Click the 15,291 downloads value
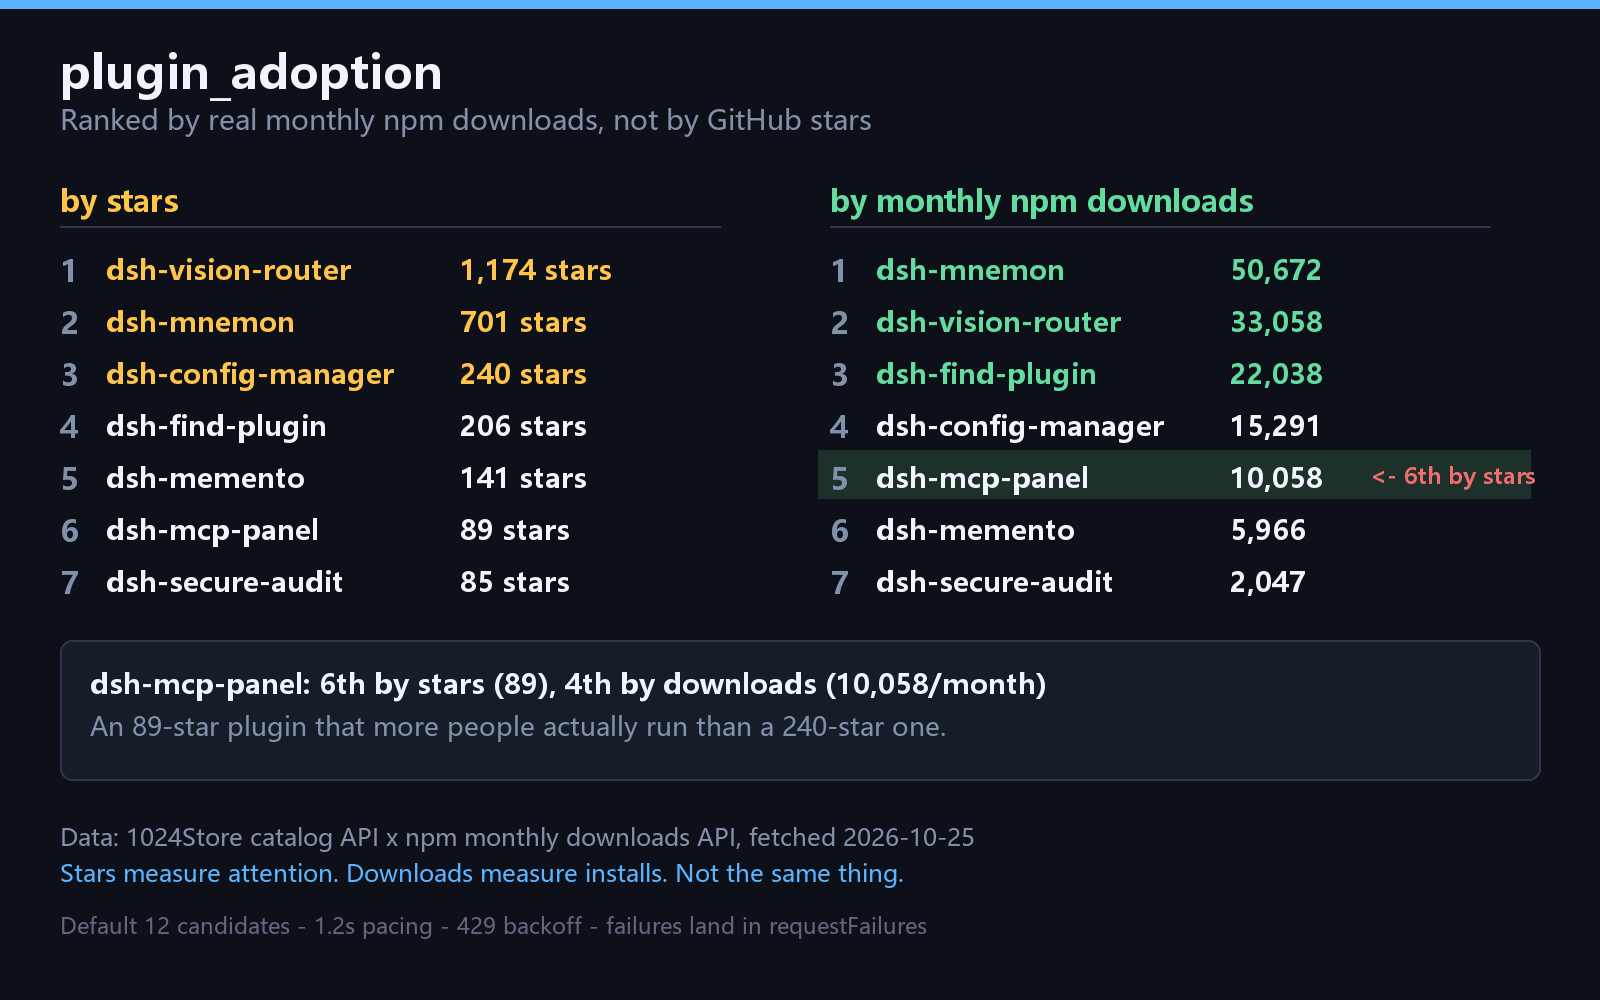The height and width of the screenshot is (1000, 1600). tap(1275, 426)
